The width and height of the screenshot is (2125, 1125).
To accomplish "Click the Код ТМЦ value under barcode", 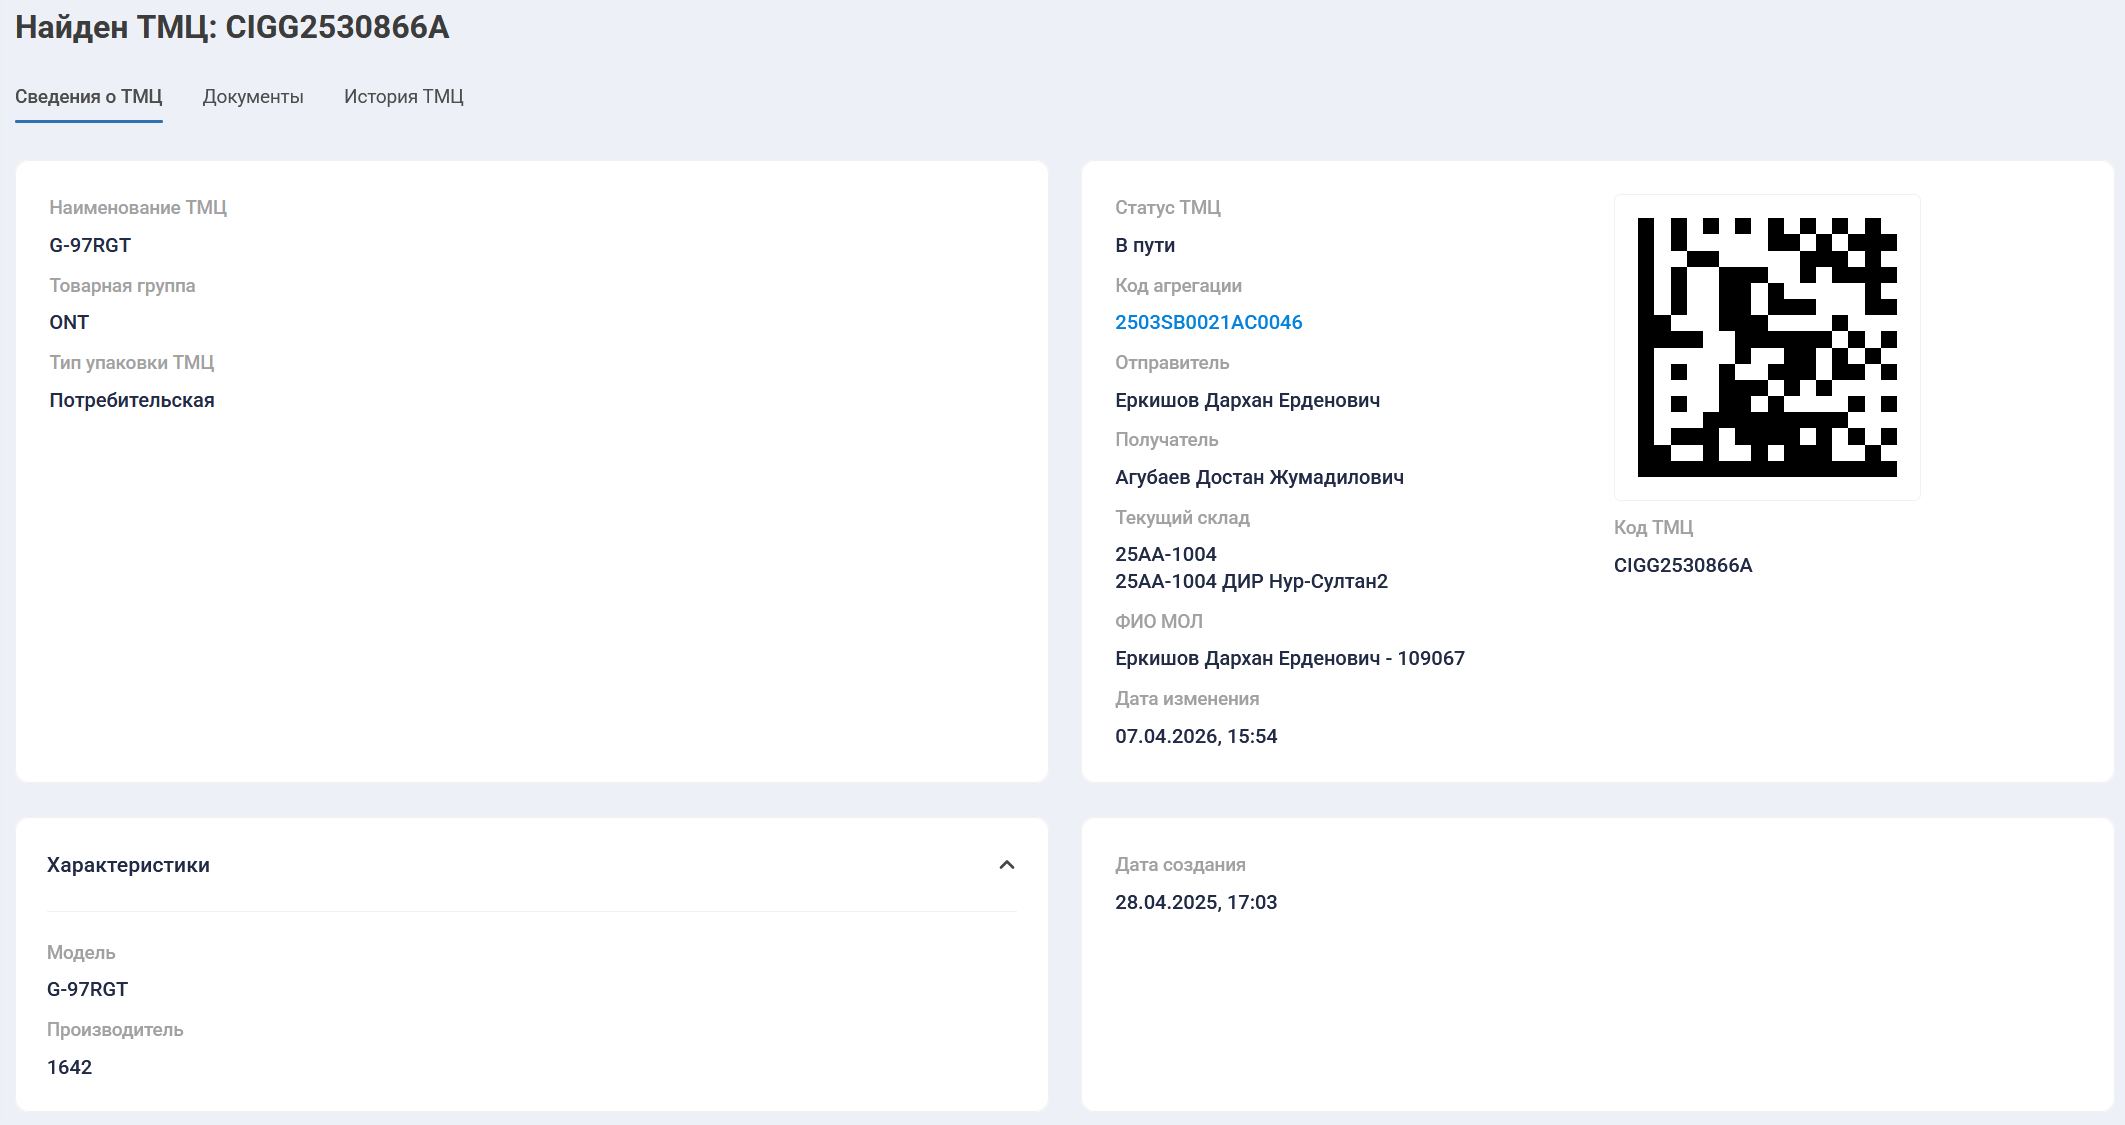I will [1682, 565].
